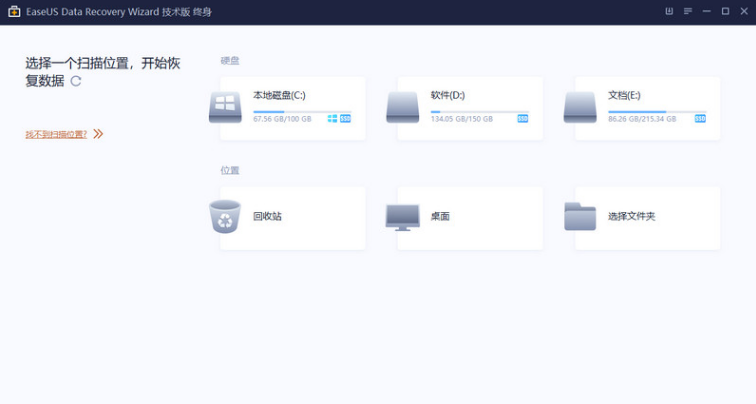Viewport: 756px width, 404px height.
Task: Click the 桌面 monitor icon
Action: pyautogui.click(x=403, y=217)
